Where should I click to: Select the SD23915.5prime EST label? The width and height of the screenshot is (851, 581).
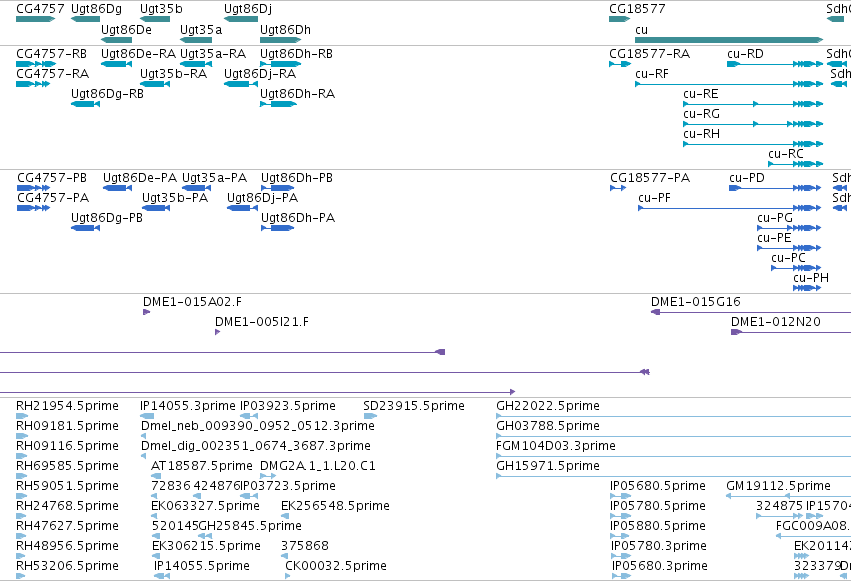tap(414, 406)
